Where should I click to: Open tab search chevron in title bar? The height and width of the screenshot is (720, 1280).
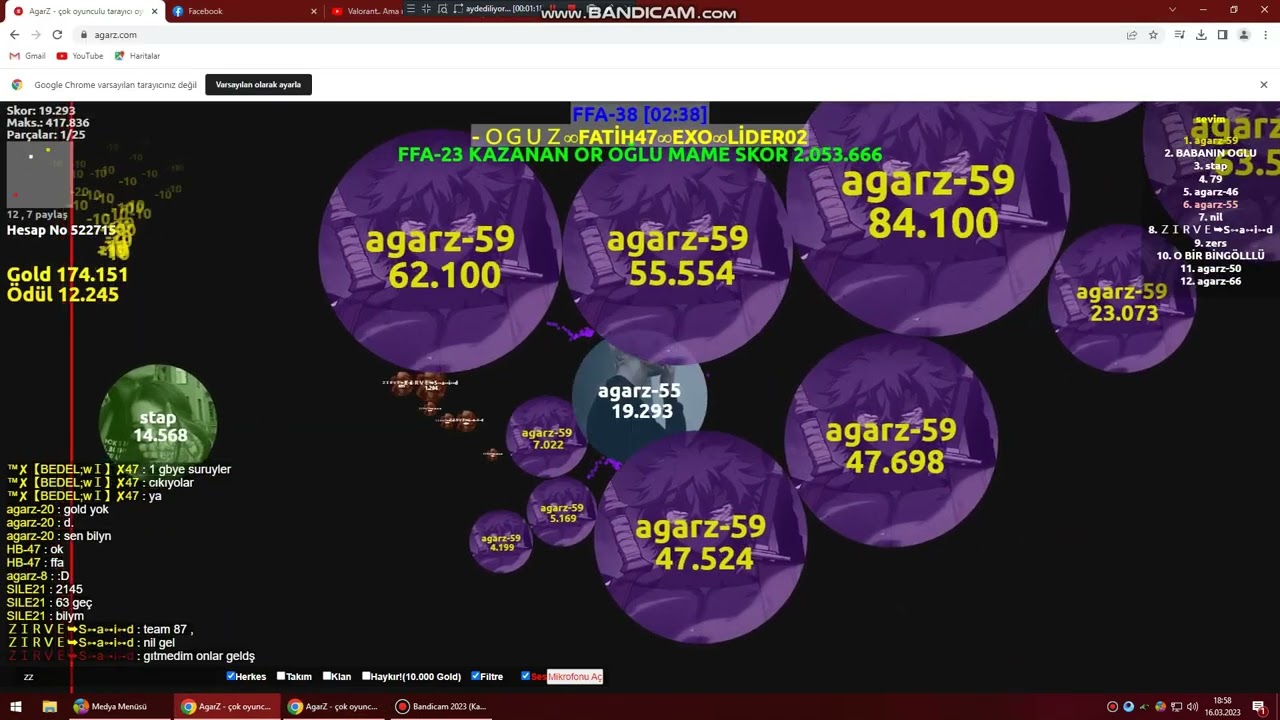pyautogui.click(x=1172, y=10)
